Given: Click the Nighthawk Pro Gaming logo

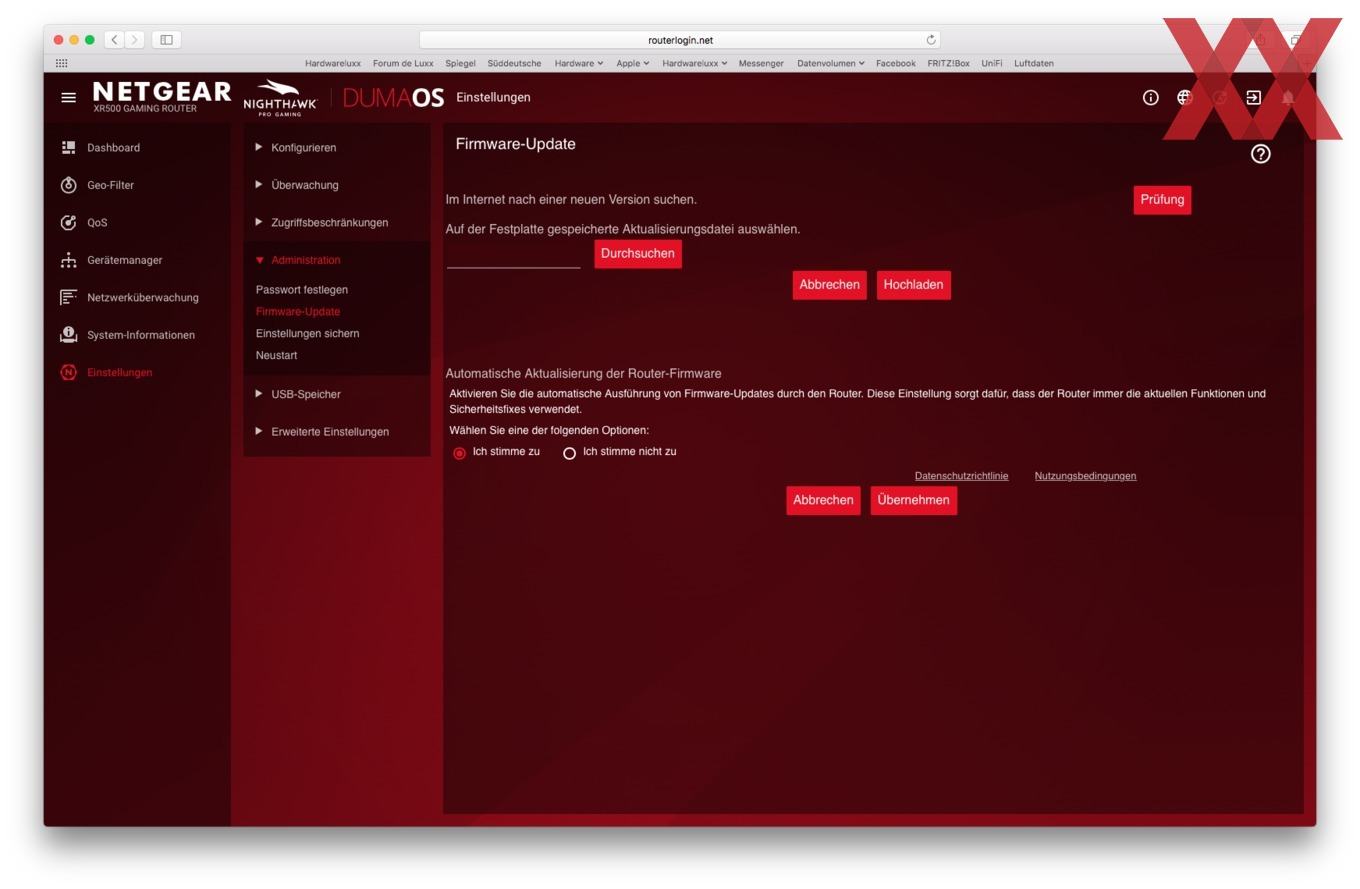Looking at the screenshot, I should [x=280, y=98].
